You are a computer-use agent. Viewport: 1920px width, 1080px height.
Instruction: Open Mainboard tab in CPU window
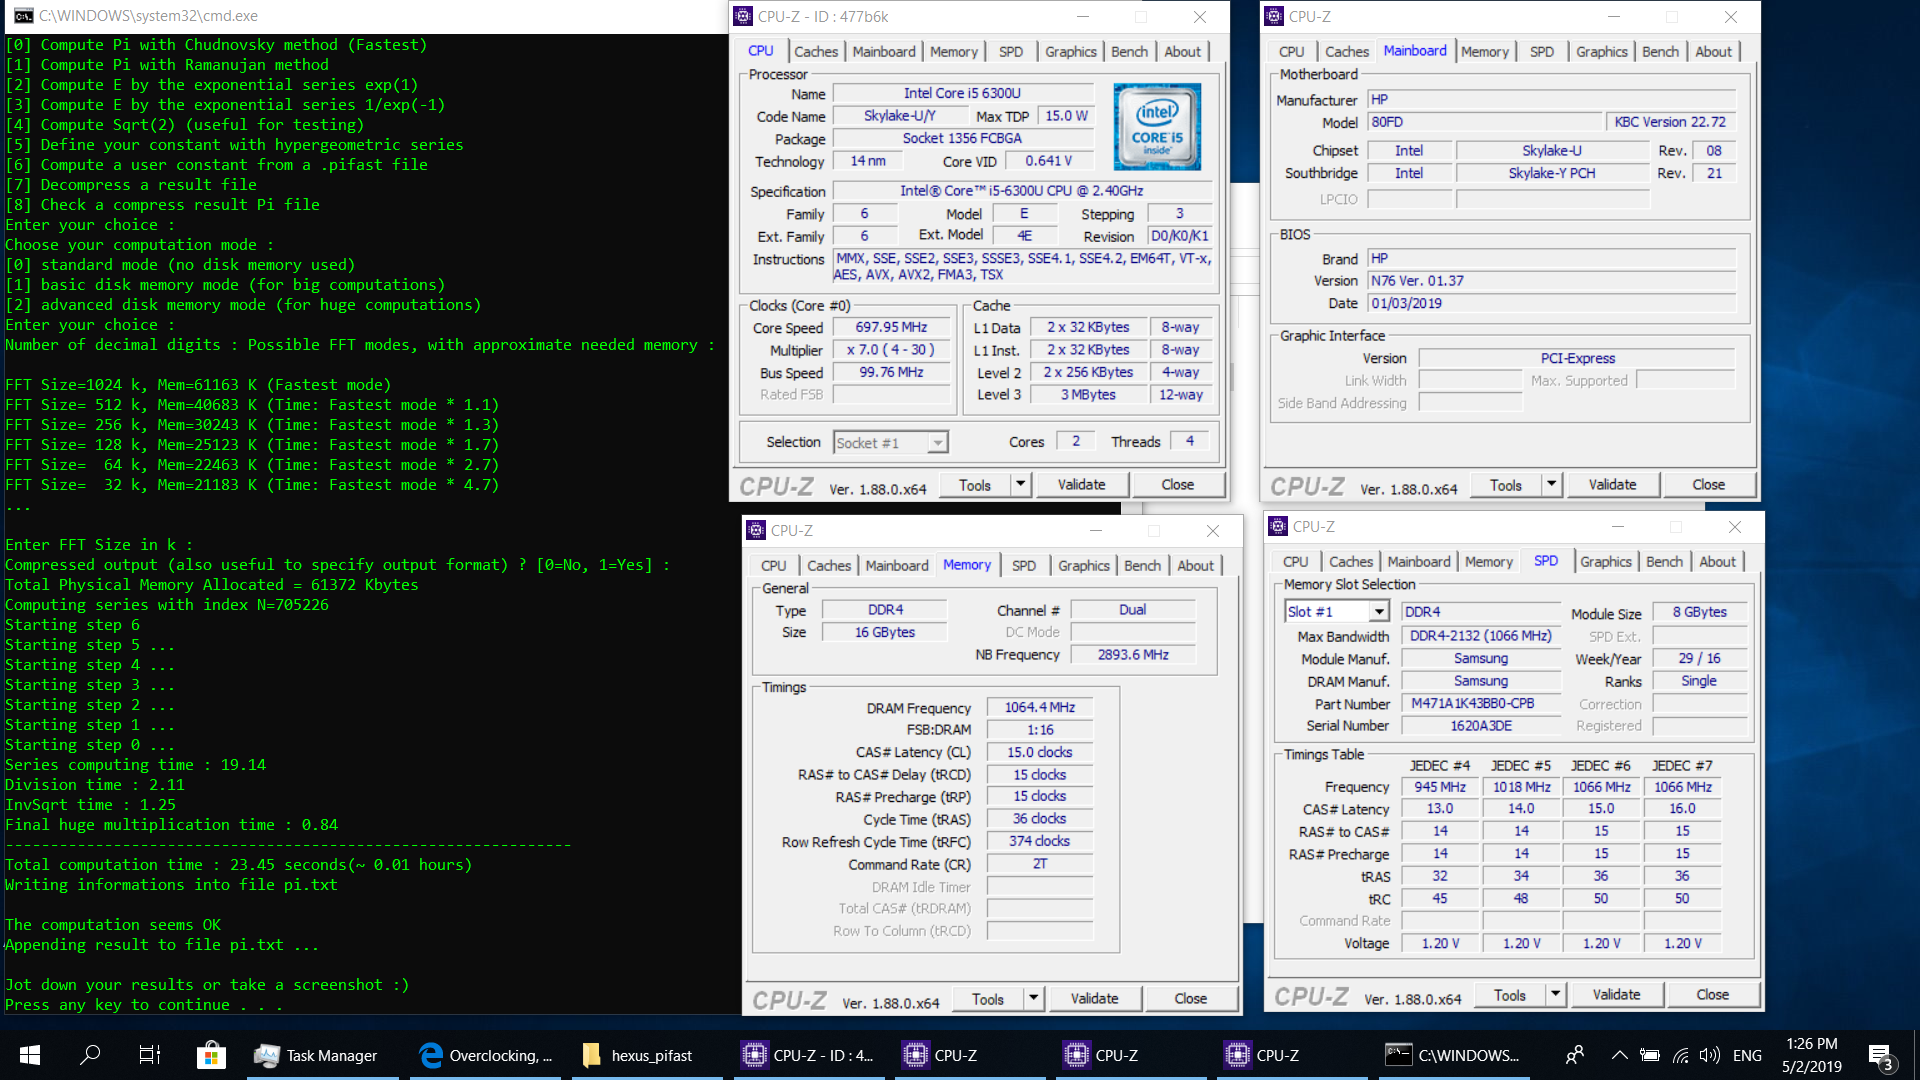(x=884, y=52)
